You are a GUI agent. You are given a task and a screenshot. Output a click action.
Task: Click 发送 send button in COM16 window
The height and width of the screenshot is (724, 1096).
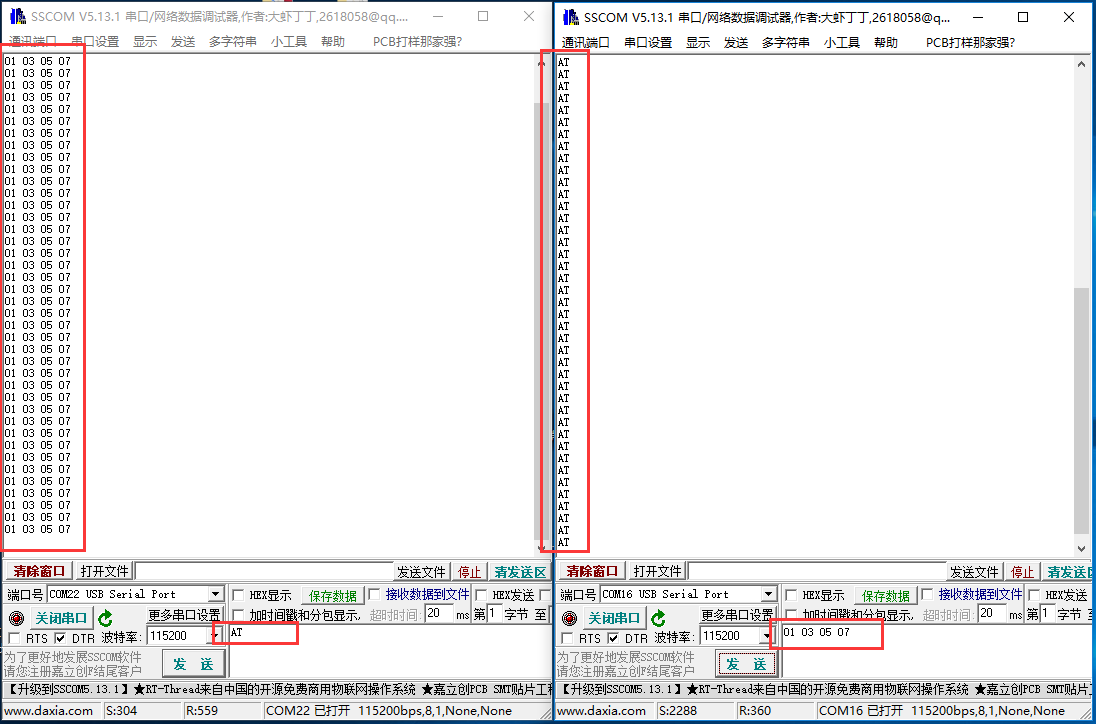point(747,664)
